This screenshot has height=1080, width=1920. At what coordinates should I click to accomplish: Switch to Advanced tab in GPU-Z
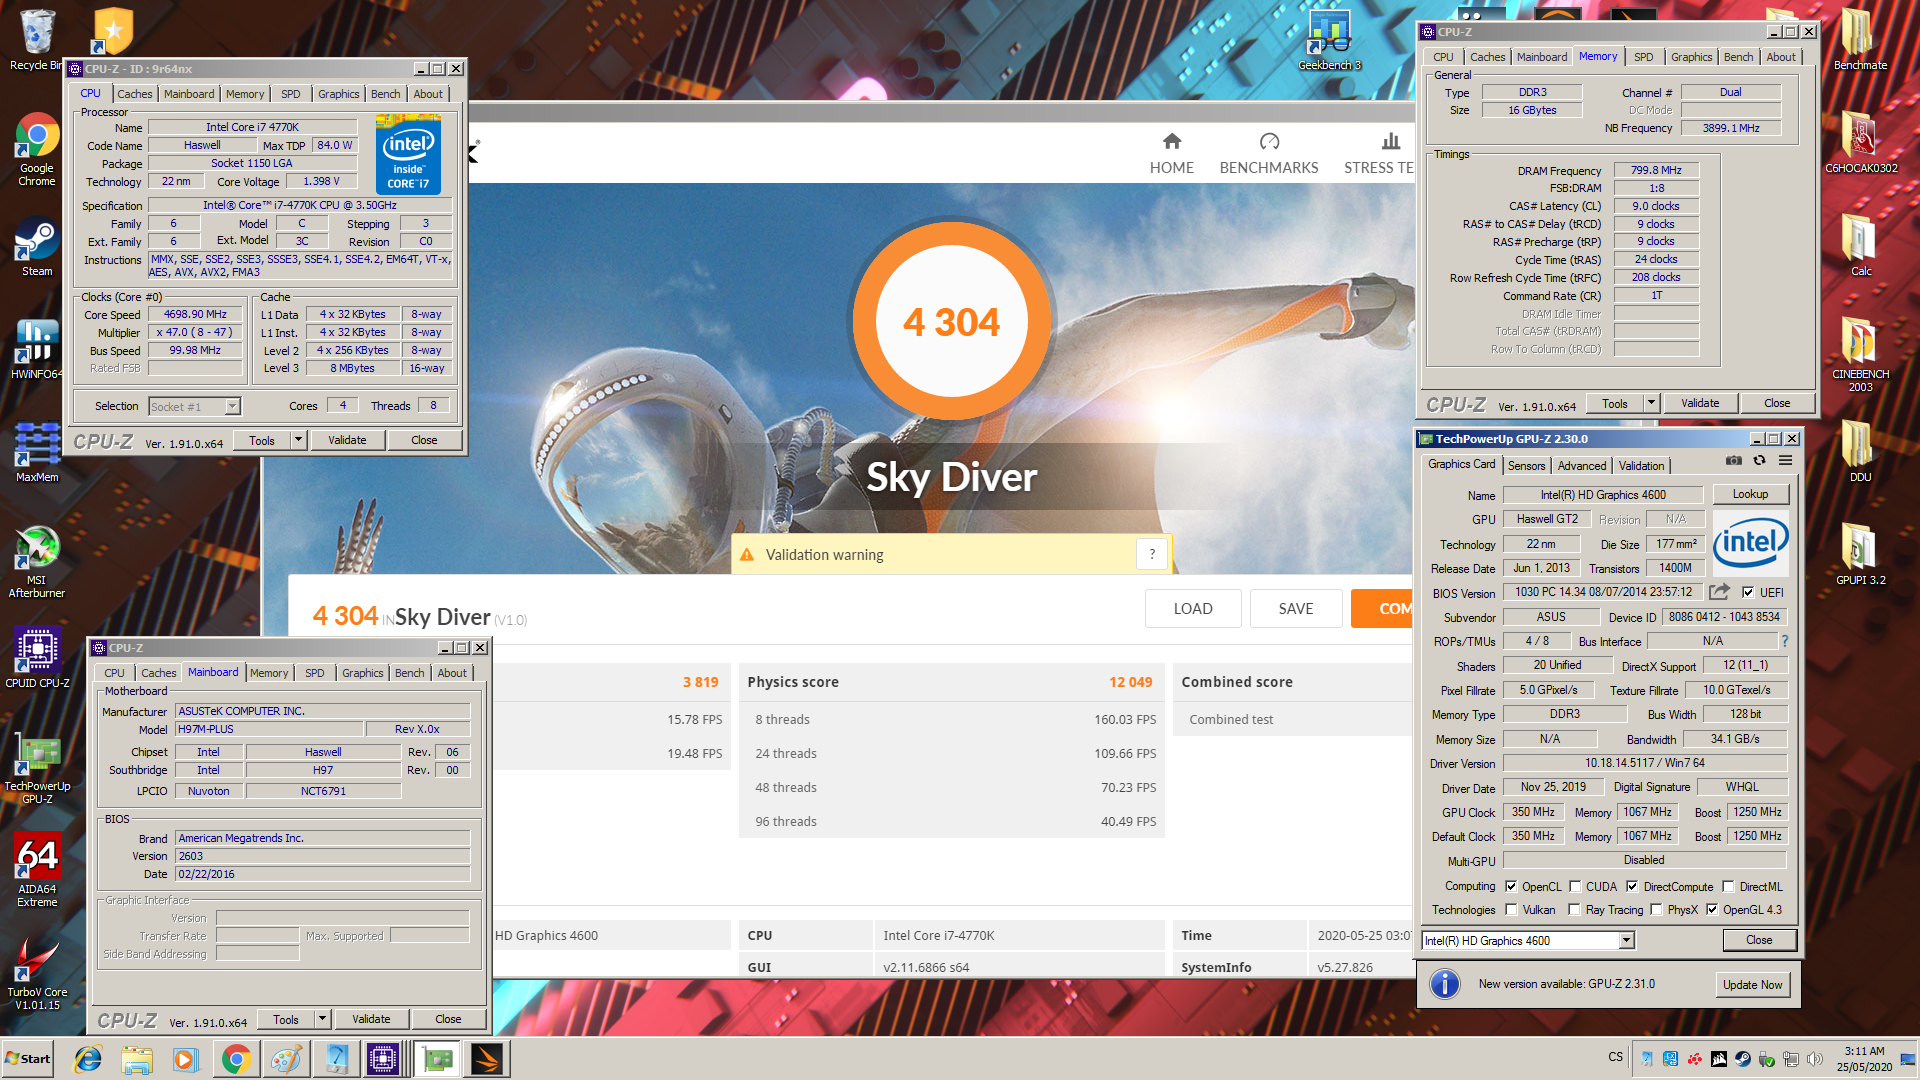[x=1582, y=466]
